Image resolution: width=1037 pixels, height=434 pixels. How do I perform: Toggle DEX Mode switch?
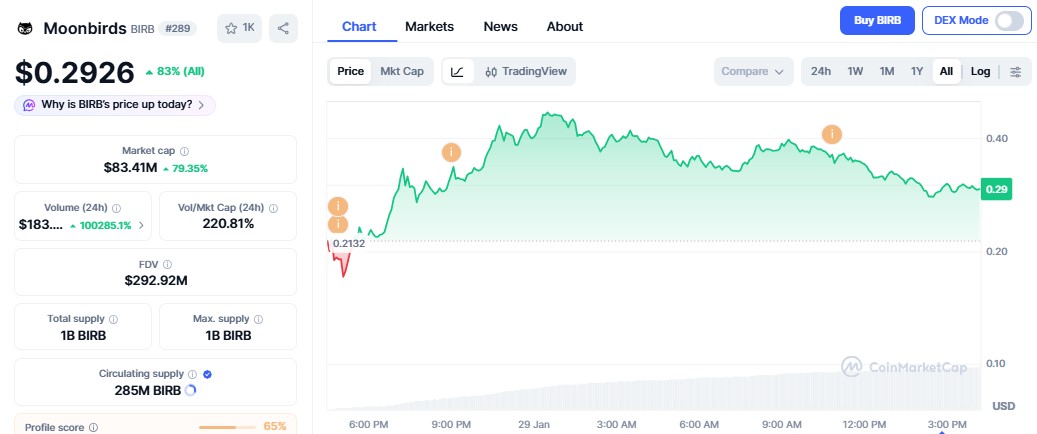[x=1011, y=20]
